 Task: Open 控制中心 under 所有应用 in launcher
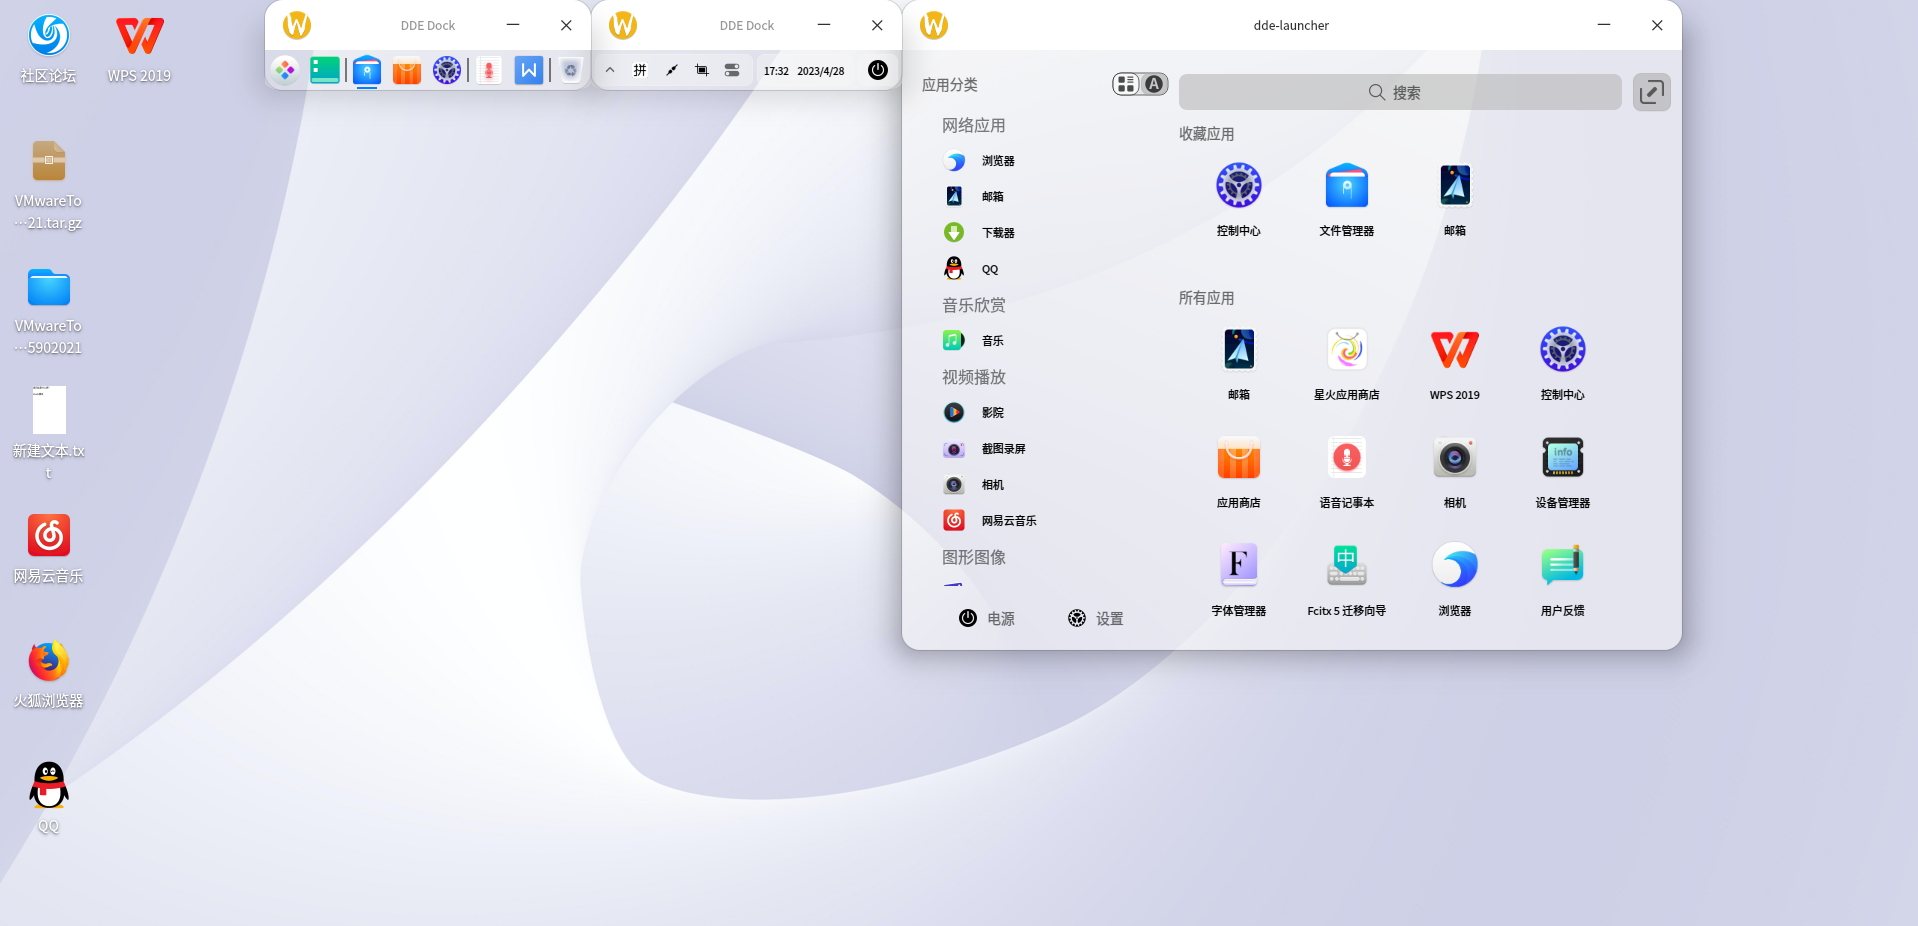pyautogui.click(x=1563, y=364)
